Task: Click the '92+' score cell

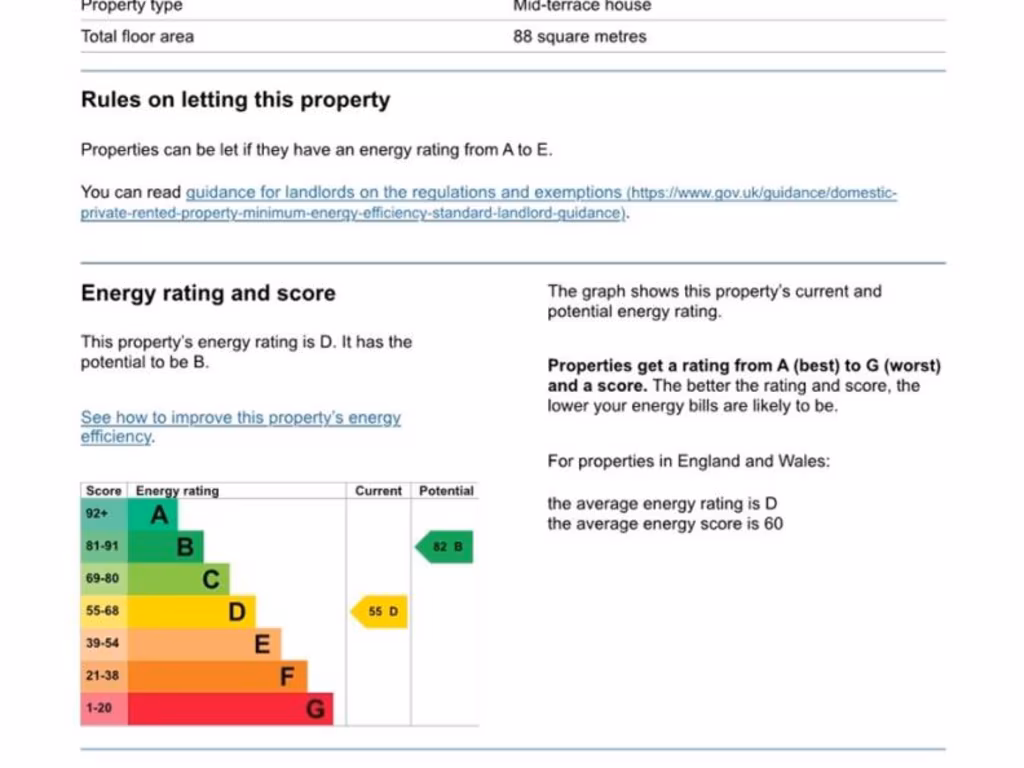Action: 97,514
